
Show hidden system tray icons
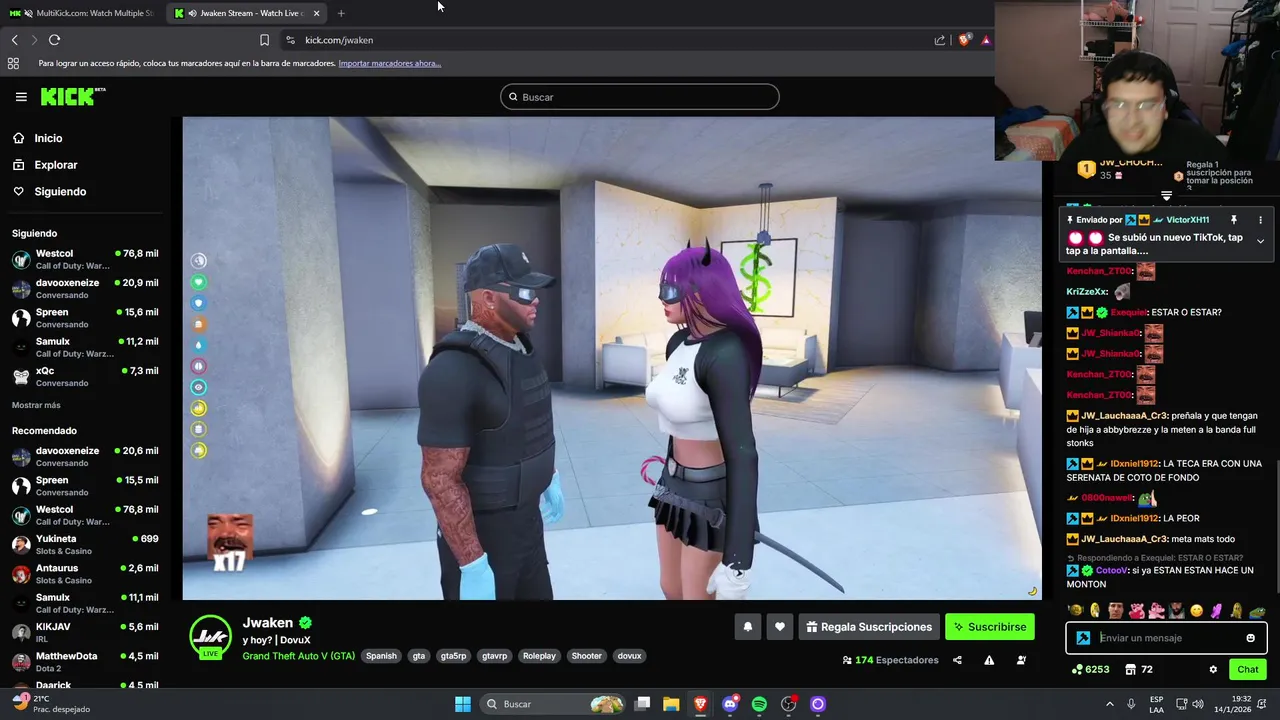(x=1112, y=704)
